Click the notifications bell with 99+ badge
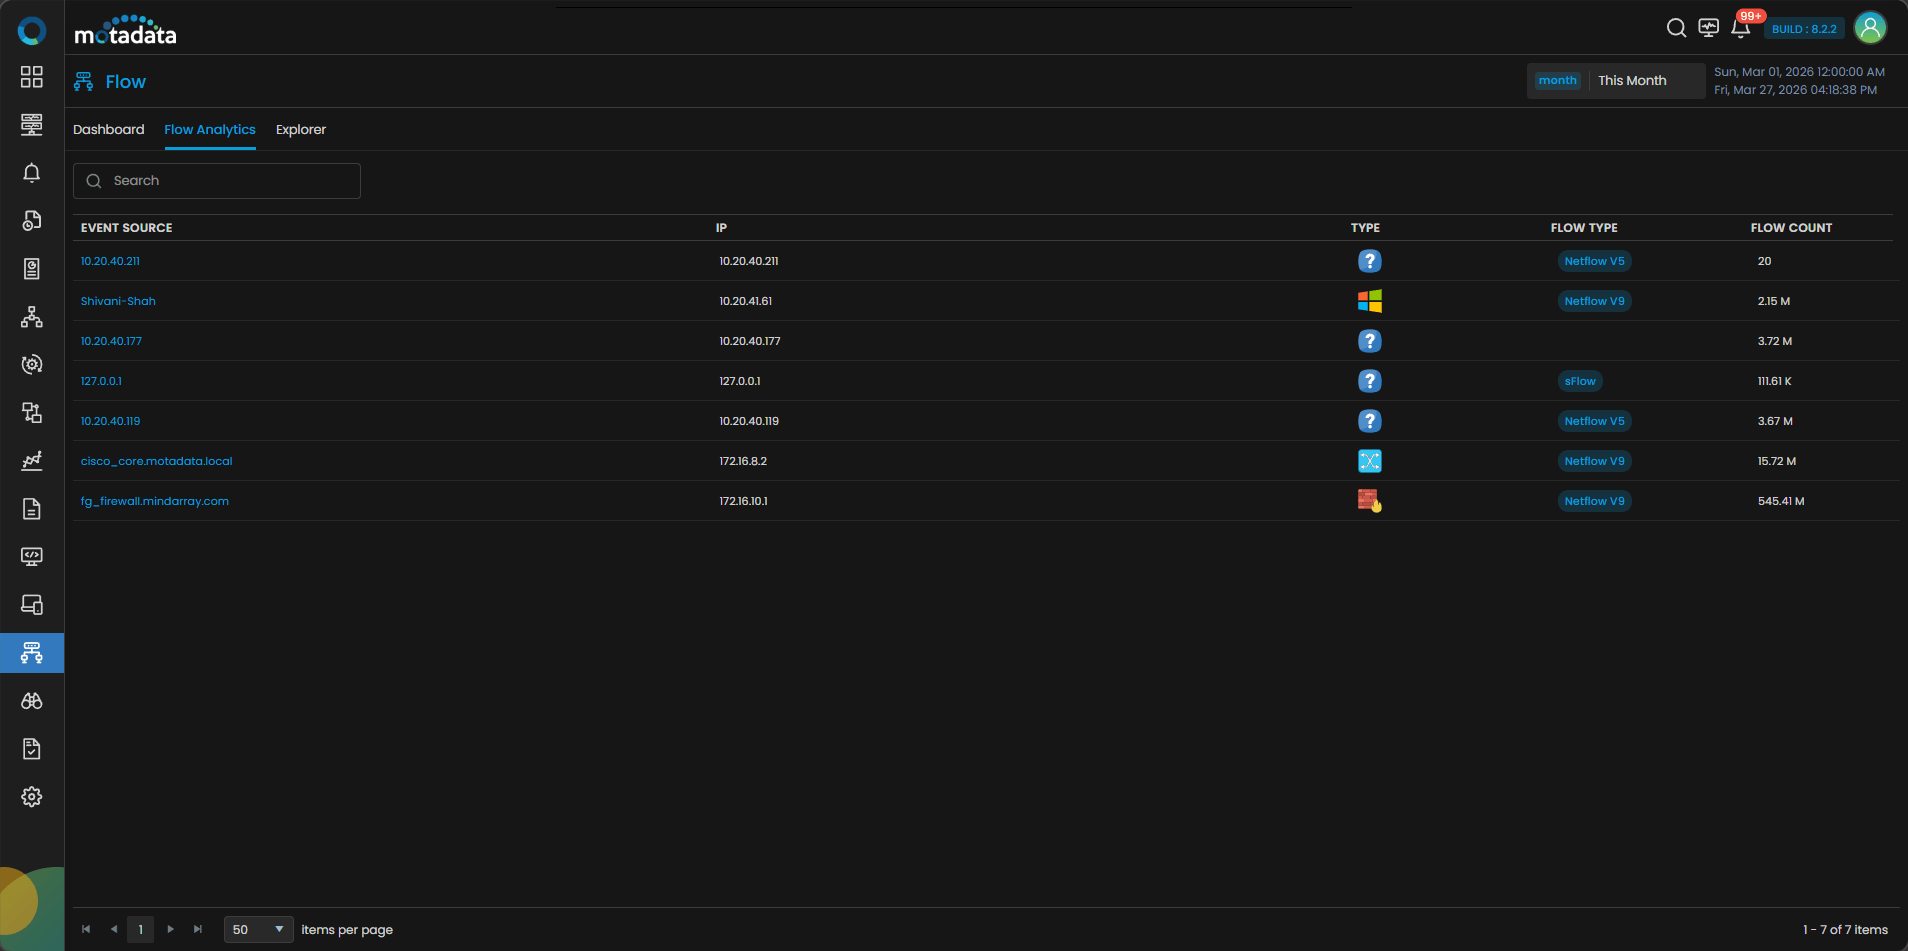1908x951 pixels. pyautogui.click(x=1740, y=29)
